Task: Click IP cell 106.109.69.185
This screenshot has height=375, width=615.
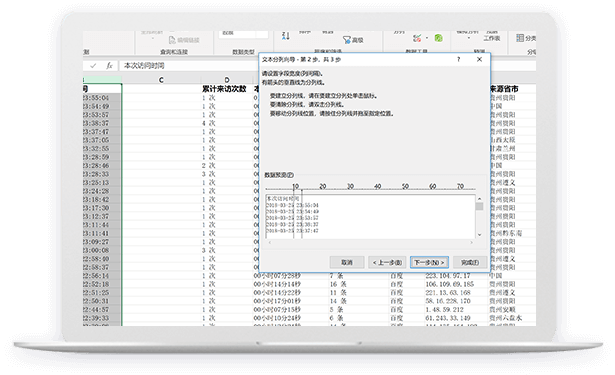Action: click(449, 284)
